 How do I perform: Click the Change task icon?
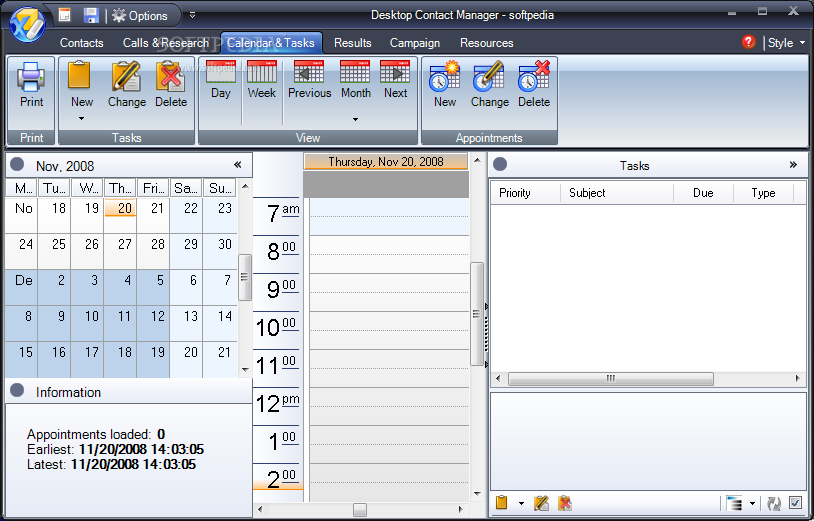pos(126,76)
